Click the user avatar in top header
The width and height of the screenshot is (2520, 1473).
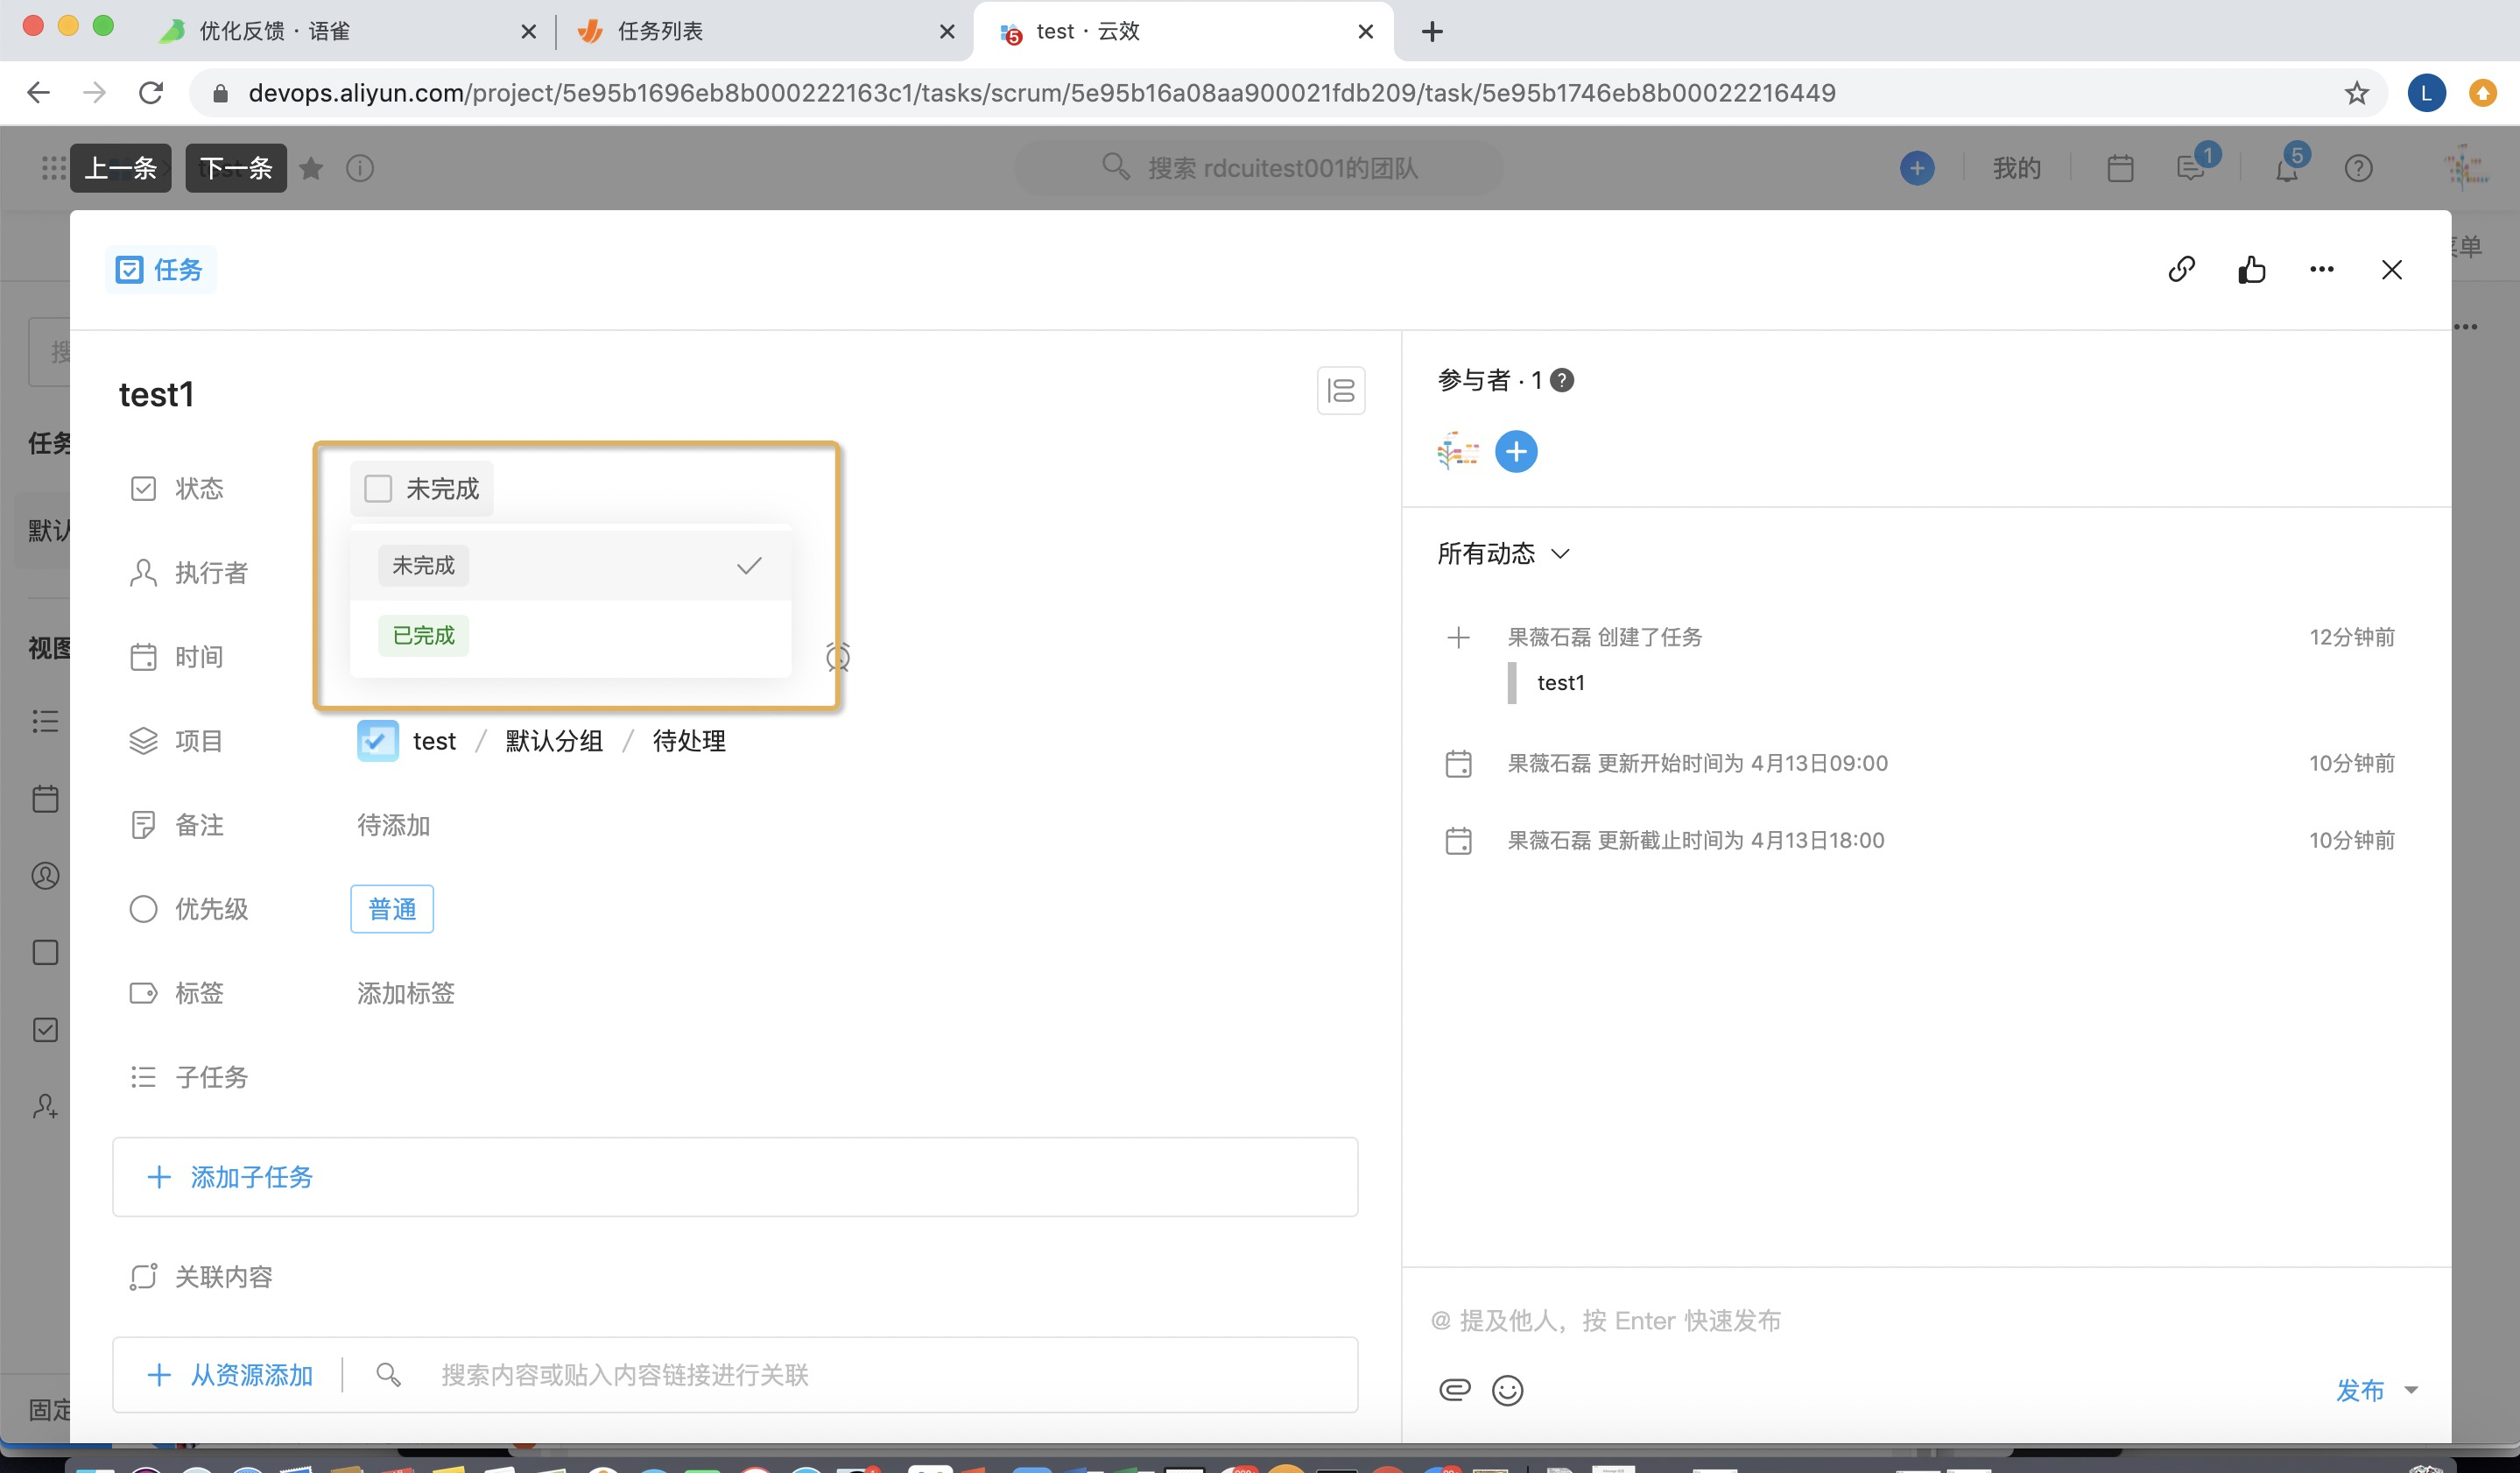(2466, 168)
